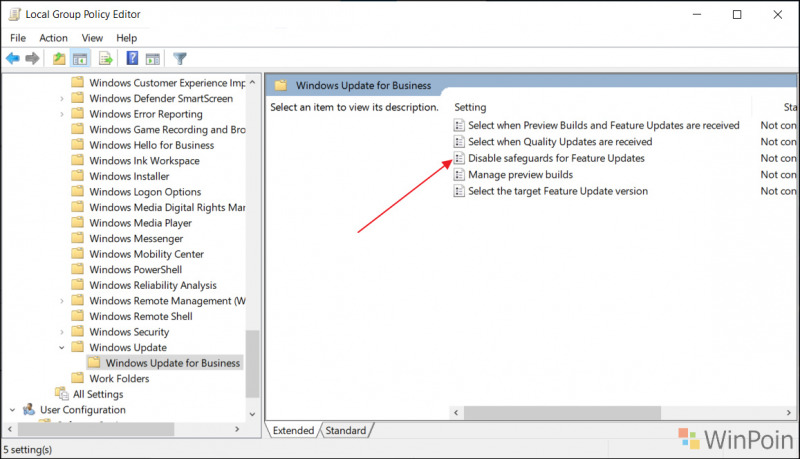Select Windows Media Digital Rights folder

pos(167,207)
